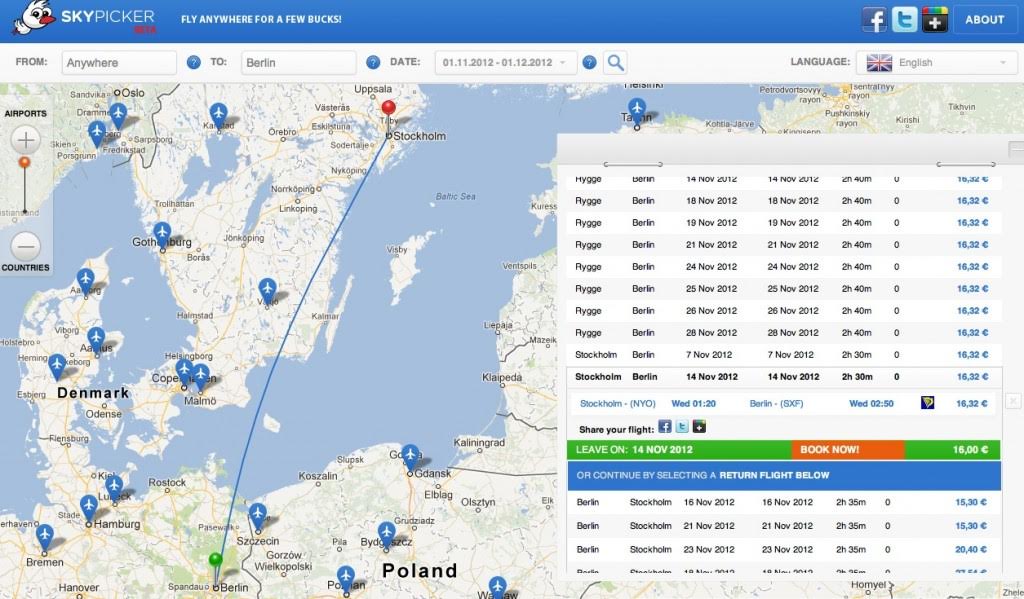Open the About page

coord(984,20)
